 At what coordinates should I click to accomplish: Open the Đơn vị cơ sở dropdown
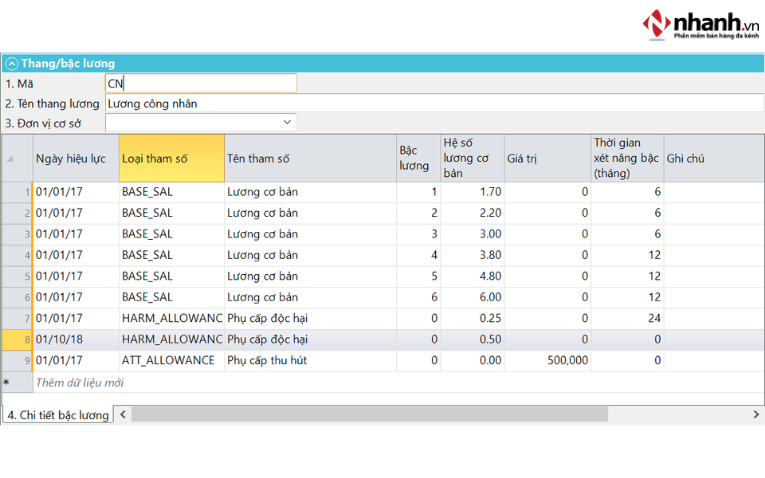[x=287, y=122]
